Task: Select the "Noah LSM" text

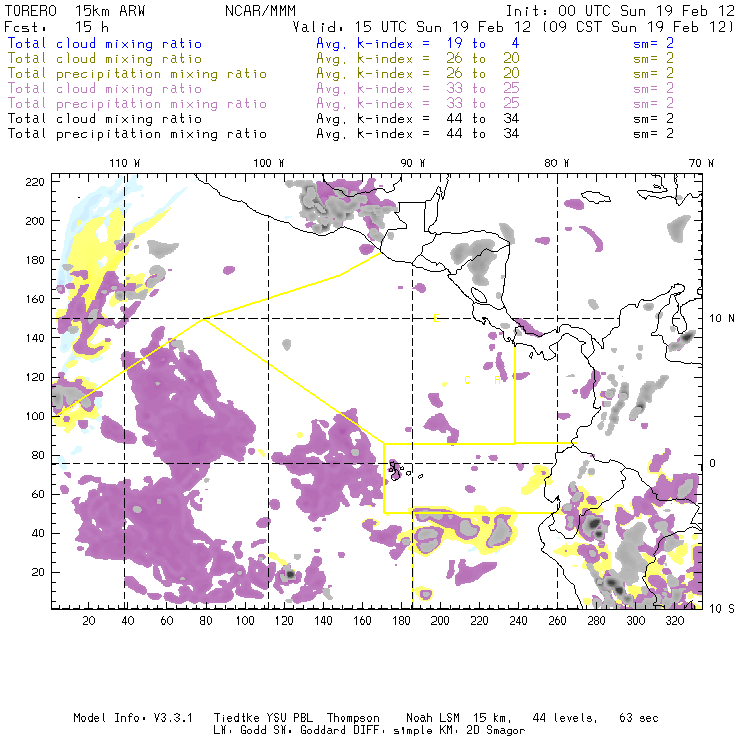Action: tap(433, 718)
